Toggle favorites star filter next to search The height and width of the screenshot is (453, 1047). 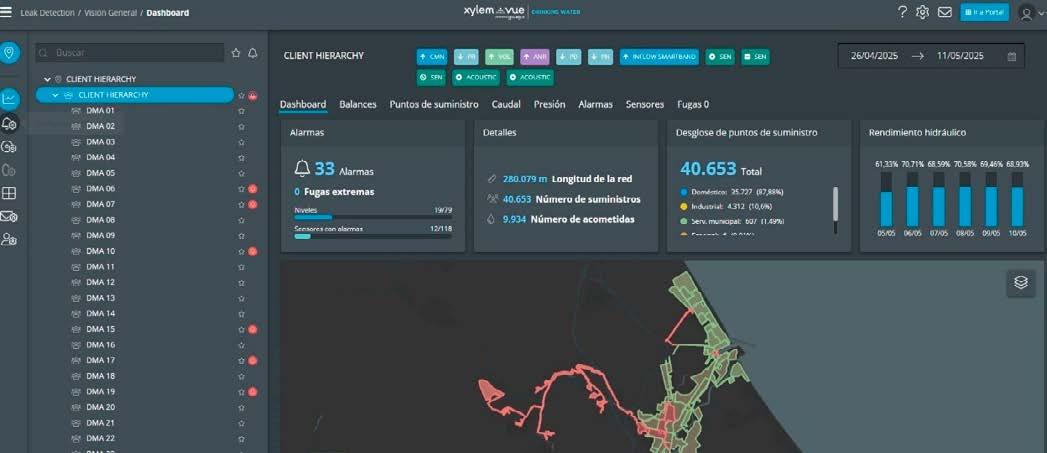point(236,53)
